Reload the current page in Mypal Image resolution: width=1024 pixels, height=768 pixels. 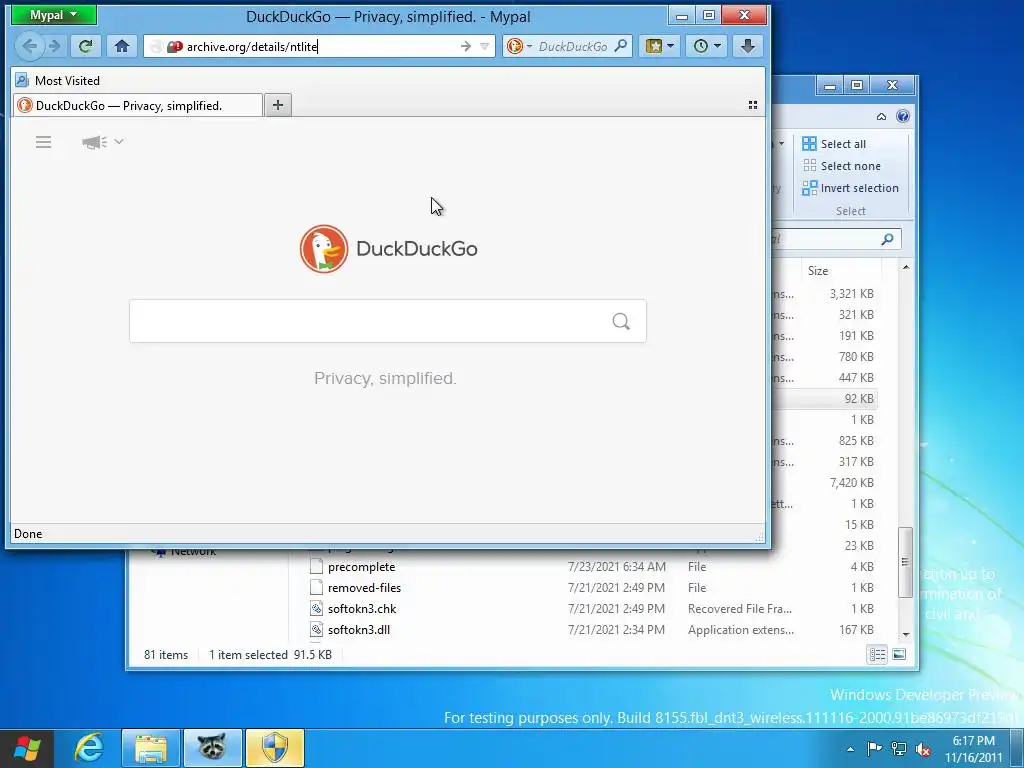click(86, 46)
